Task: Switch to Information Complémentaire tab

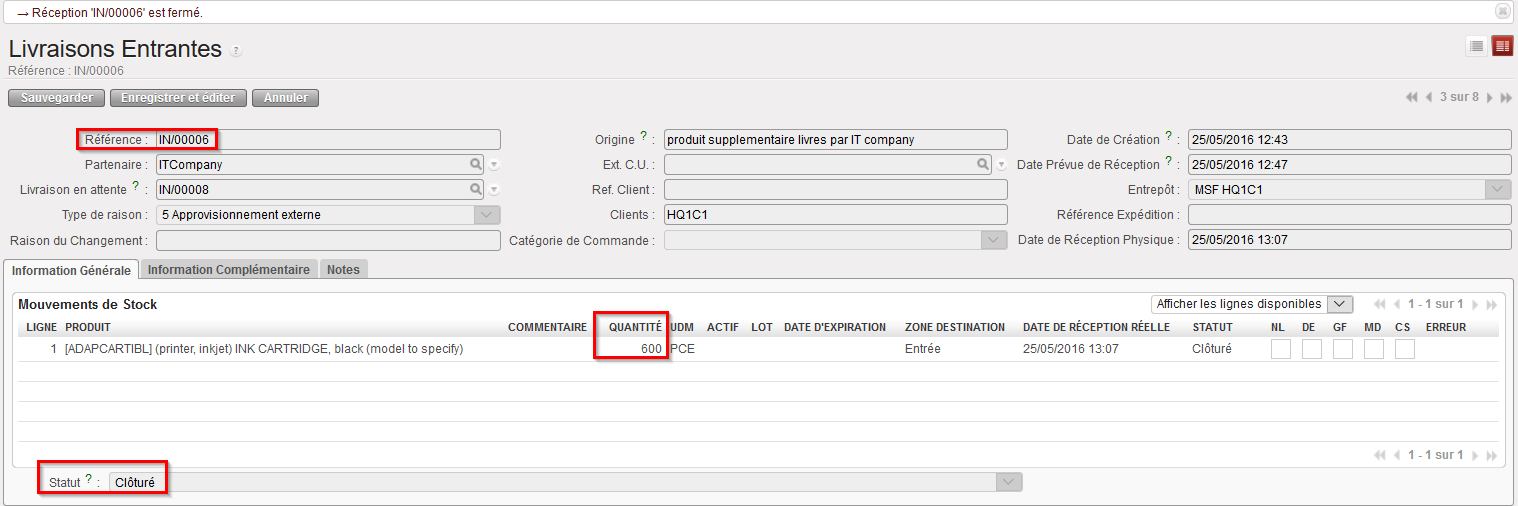Action: [229, 270]
